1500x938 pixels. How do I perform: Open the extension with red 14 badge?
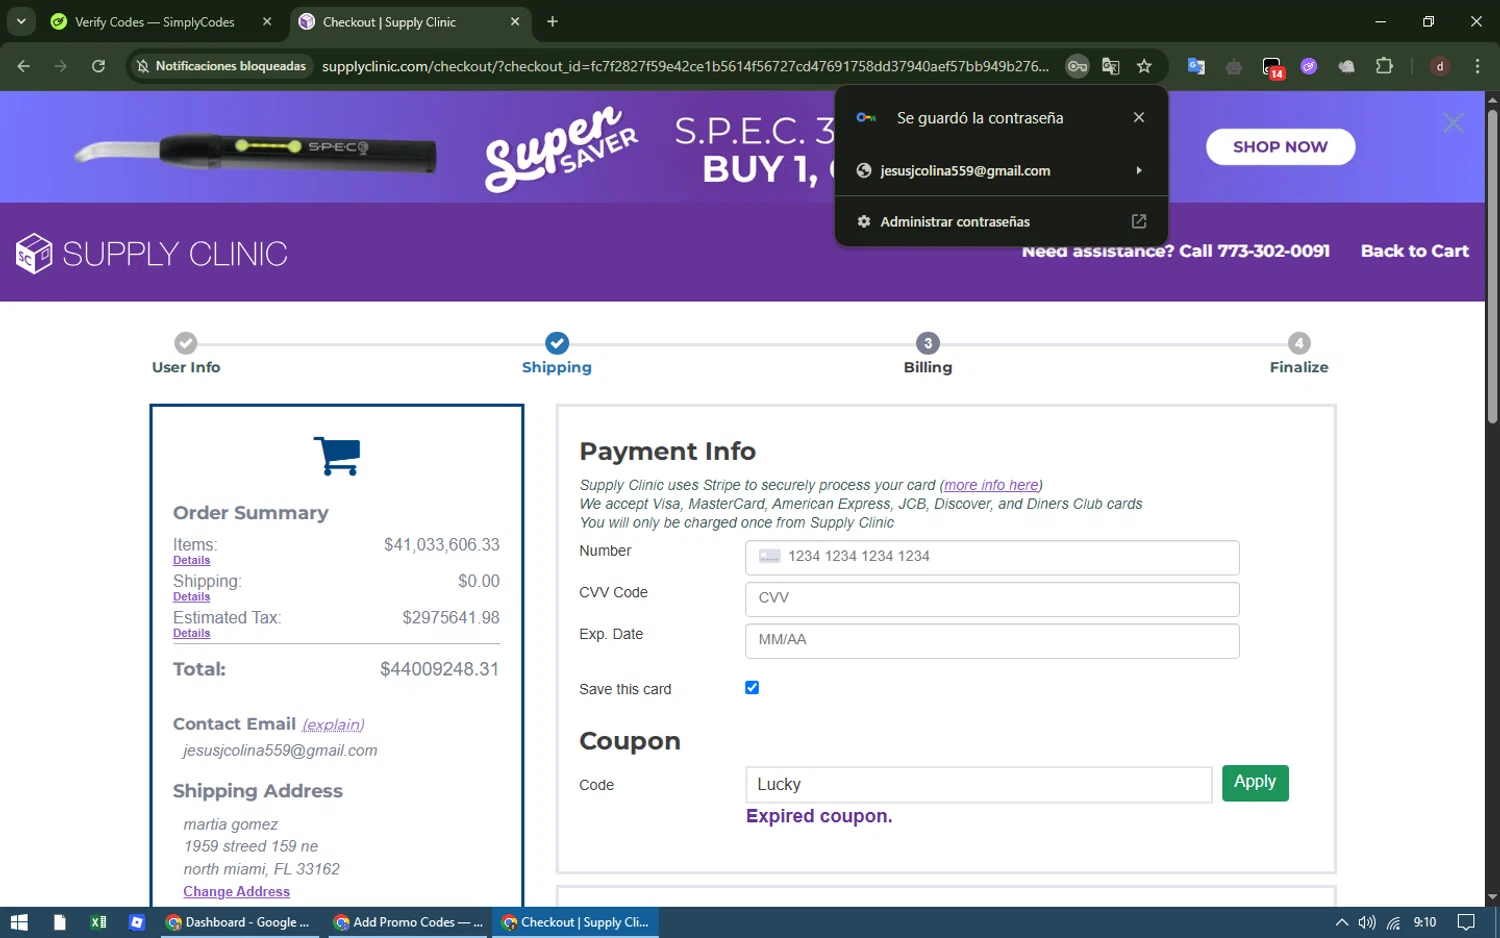click(x=1272, y=67)
